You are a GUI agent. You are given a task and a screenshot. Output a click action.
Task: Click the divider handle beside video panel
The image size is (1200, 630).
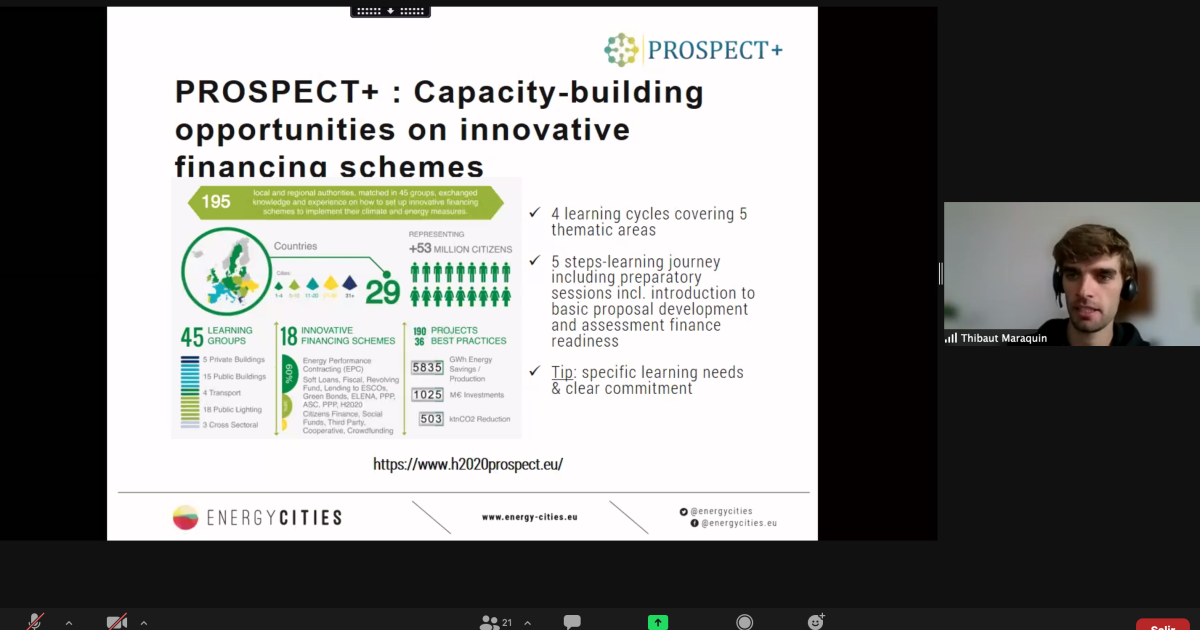940,273
